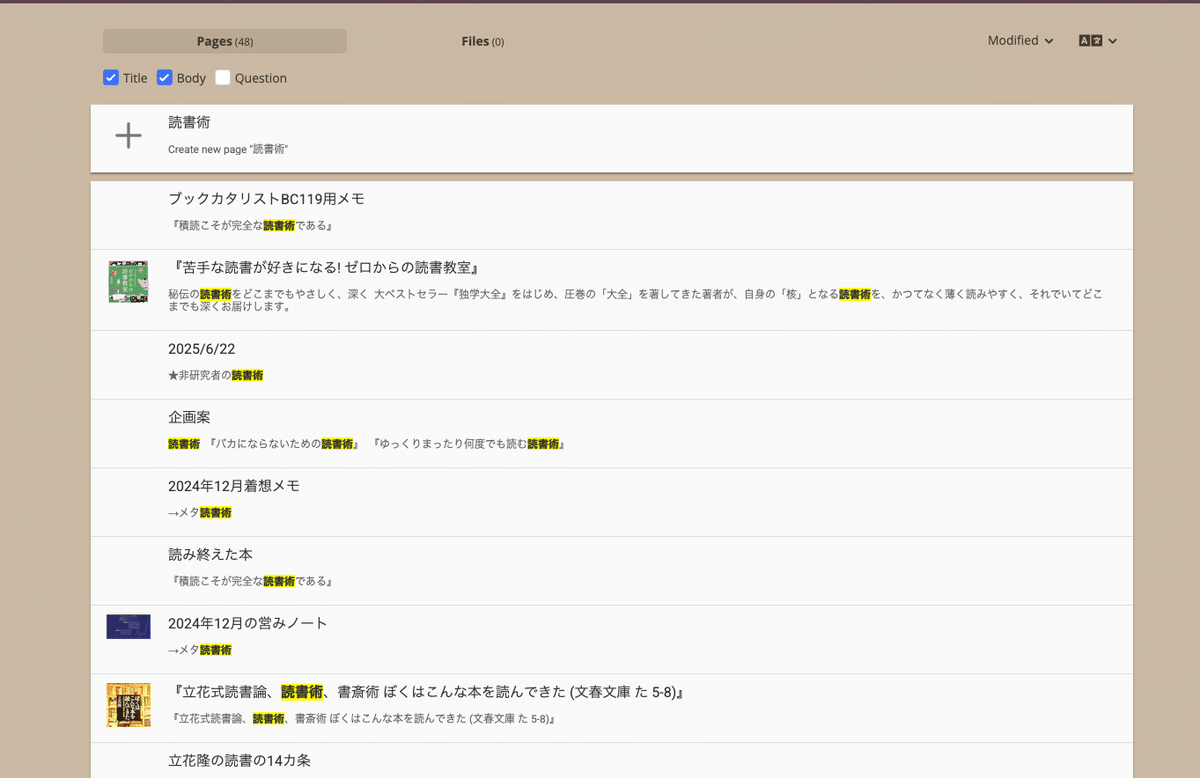Viewport: 1200px width, 778px height.
Task: Click the plus icon to create new page
Action: 128,135
